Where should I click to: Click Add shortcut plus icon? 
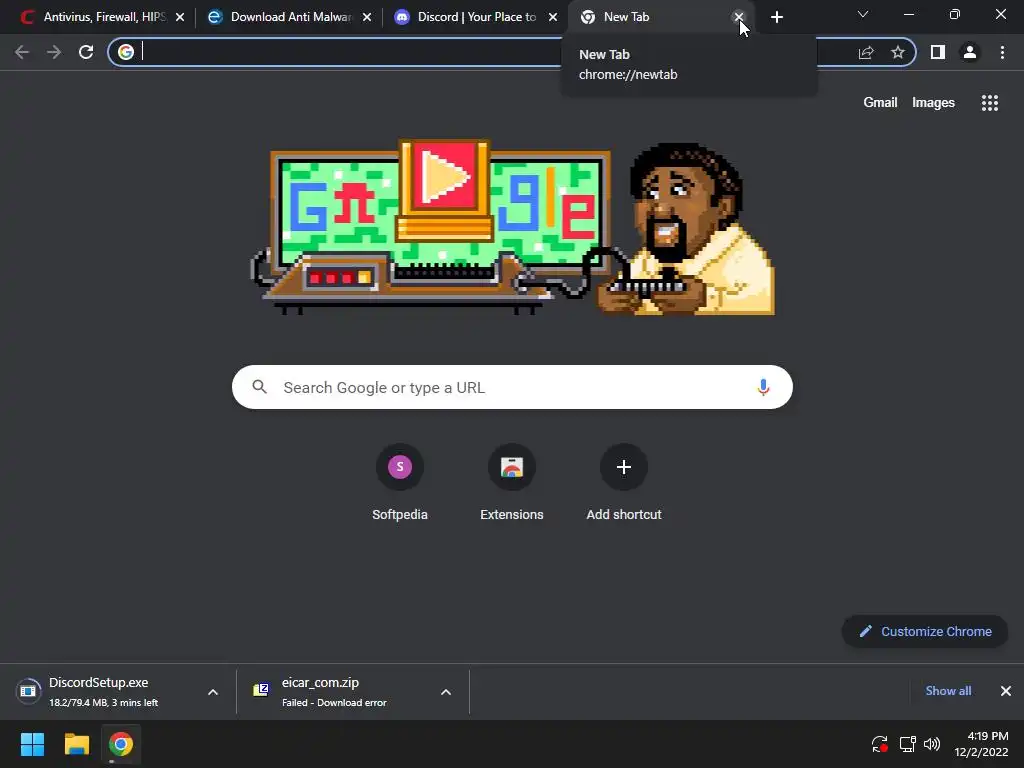point(624,467)
